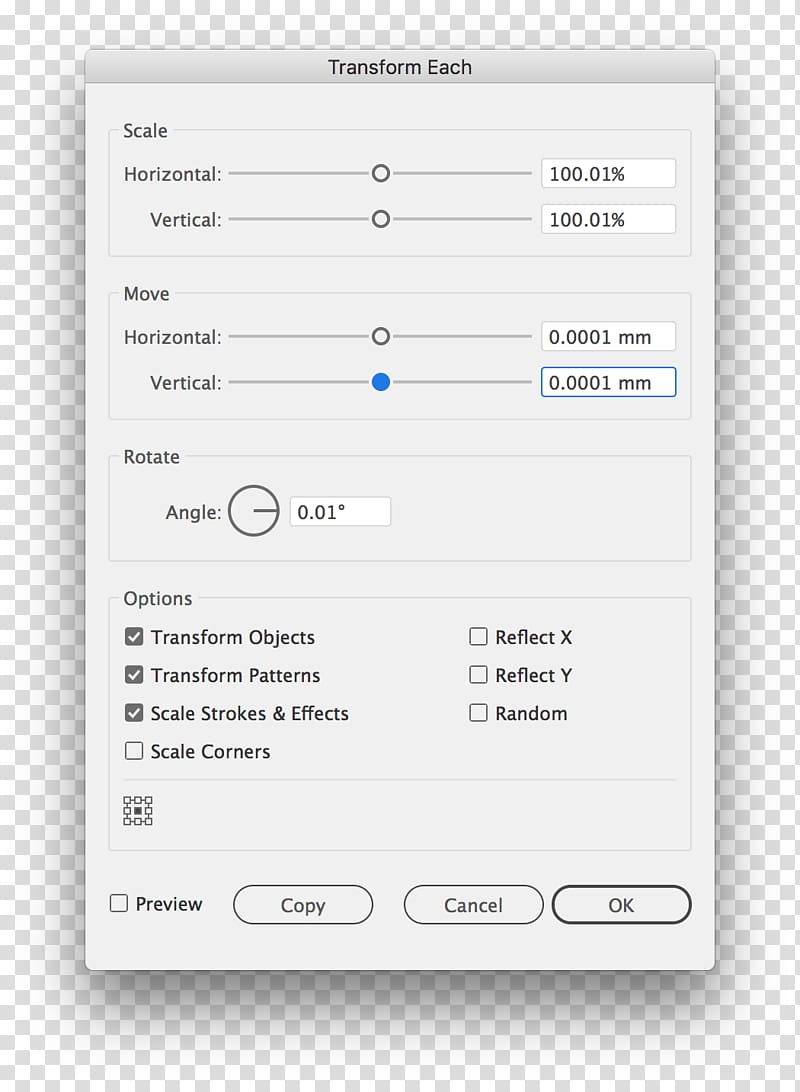
Task: Click the Scale Horizontal slider handle
Action: (x=381, y=173)
